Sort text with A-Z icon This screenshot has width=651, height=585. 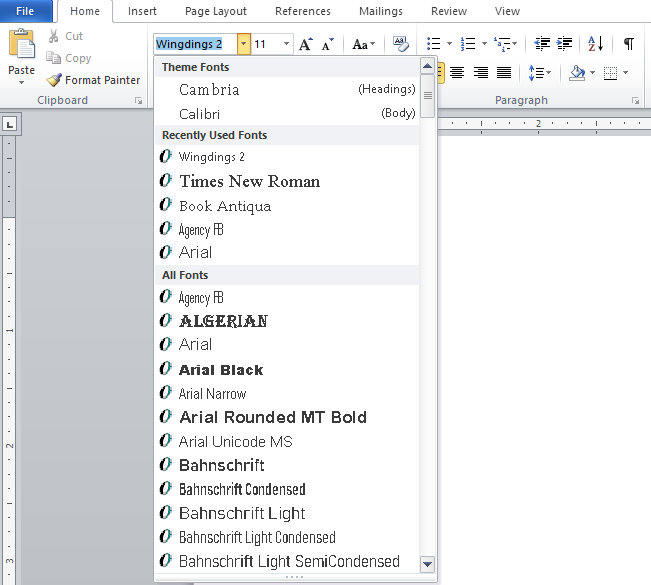tap(595, 44)
